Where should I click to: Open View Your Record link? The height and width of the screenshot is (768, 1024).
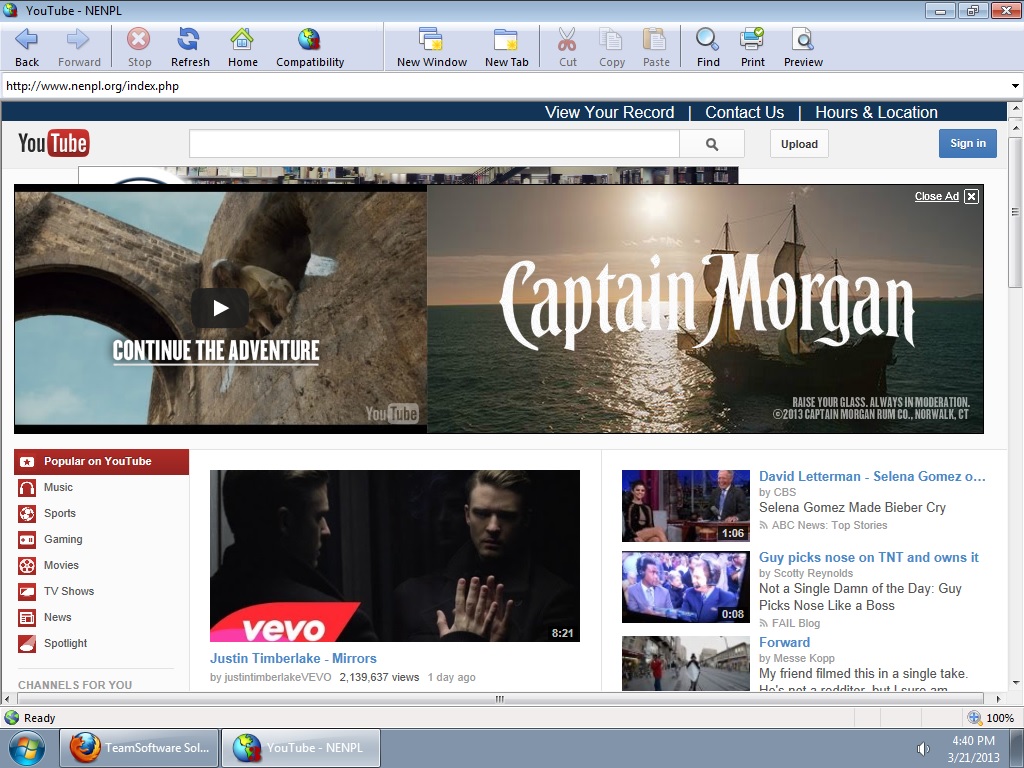tap(609, 112)
